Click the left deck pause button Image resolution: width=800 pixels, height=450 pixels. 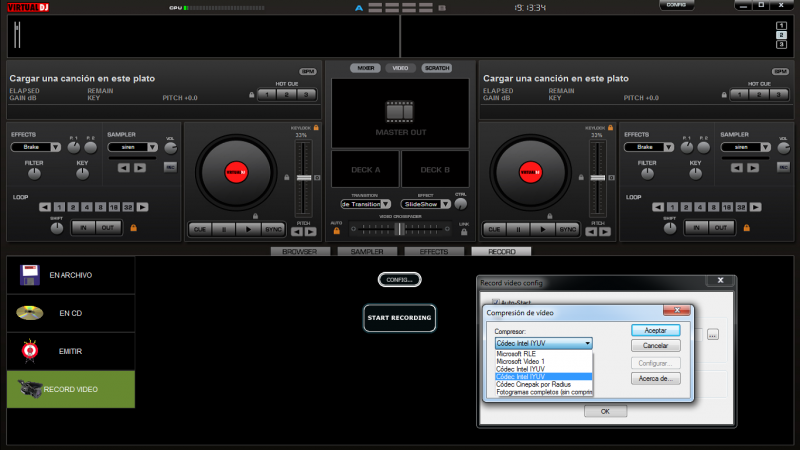[x=224, y=230]
